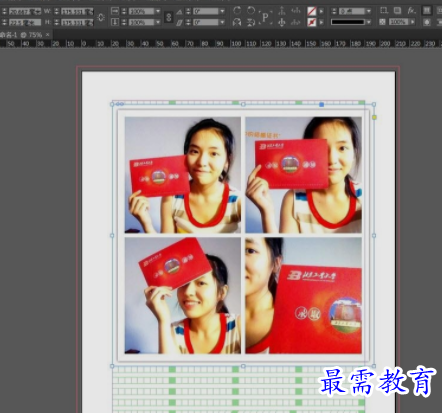The width and height of the screenshot is (442, 413).
Task: Click the Shear Angle stepper arrows
Action: (x=188, y=22)
